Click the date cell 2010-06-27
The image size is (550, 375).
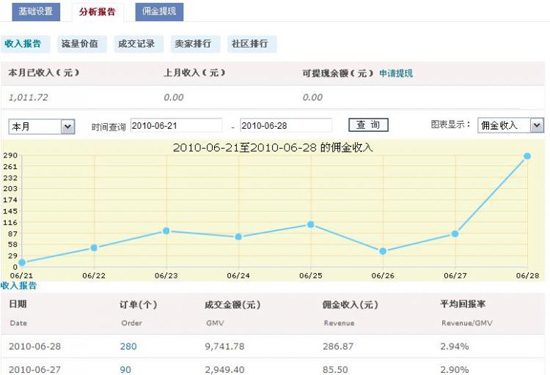pyautogui.click(x=35, y=370)
